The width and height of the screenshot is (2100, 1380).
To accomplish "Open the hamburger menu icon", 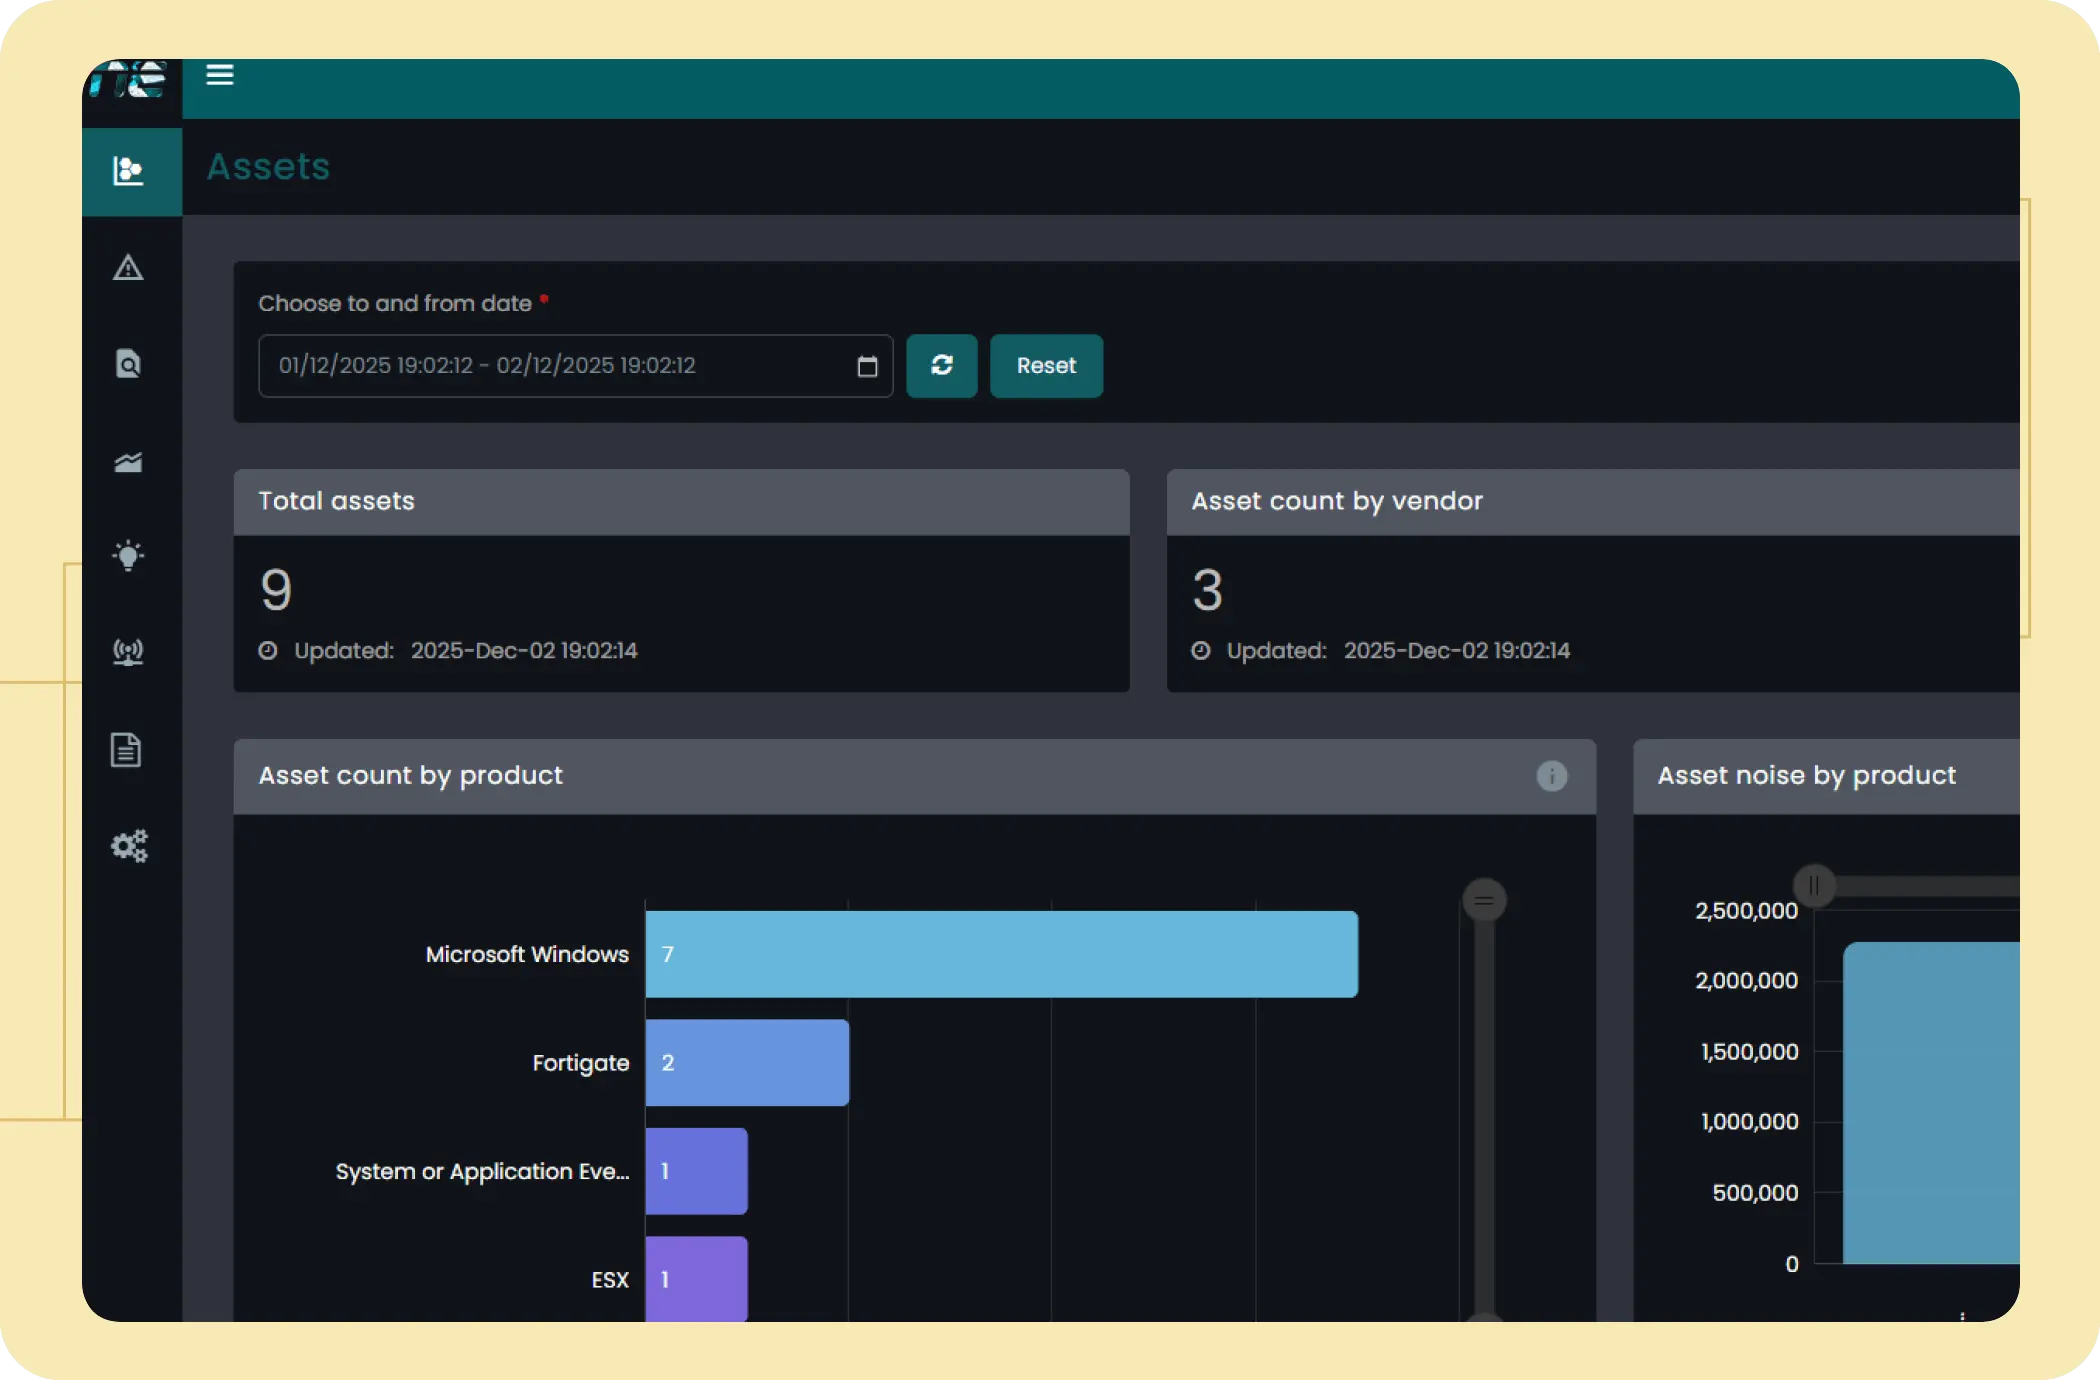I will pos(220,75).
